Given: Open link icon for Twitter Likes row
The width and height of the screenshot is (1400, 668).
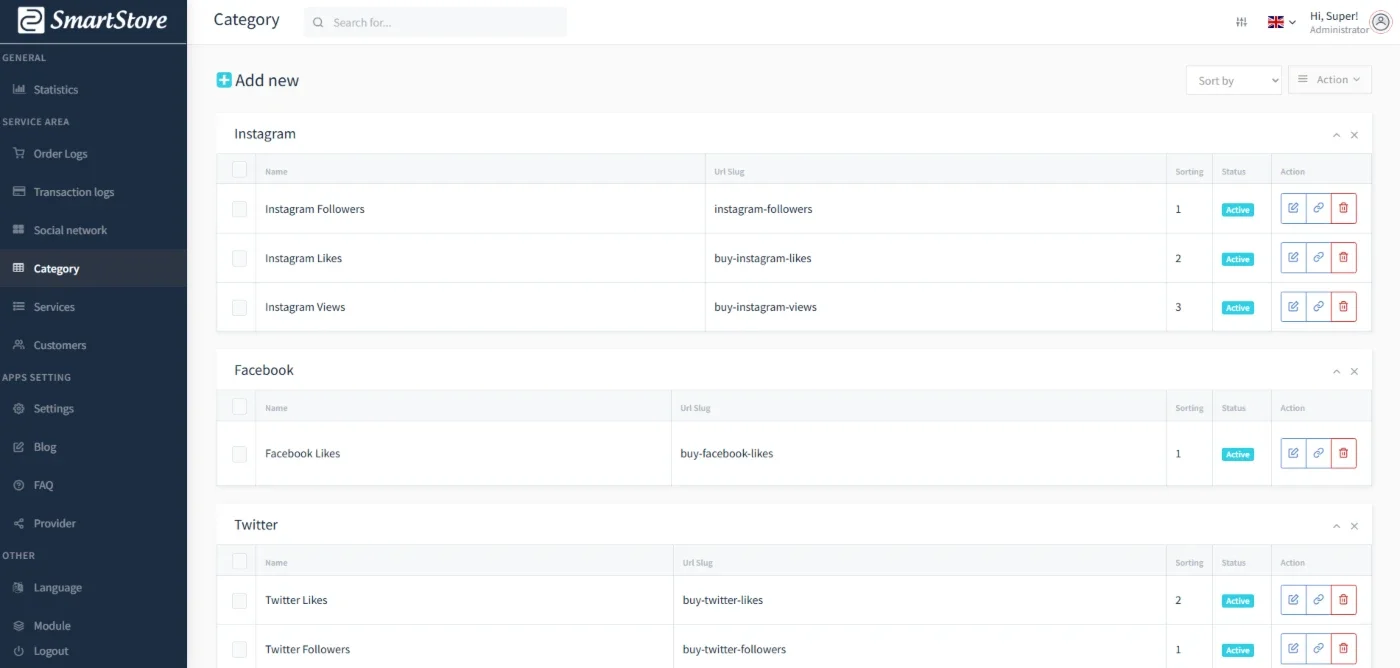Looking at the screenshot, I should (1318, 600).
